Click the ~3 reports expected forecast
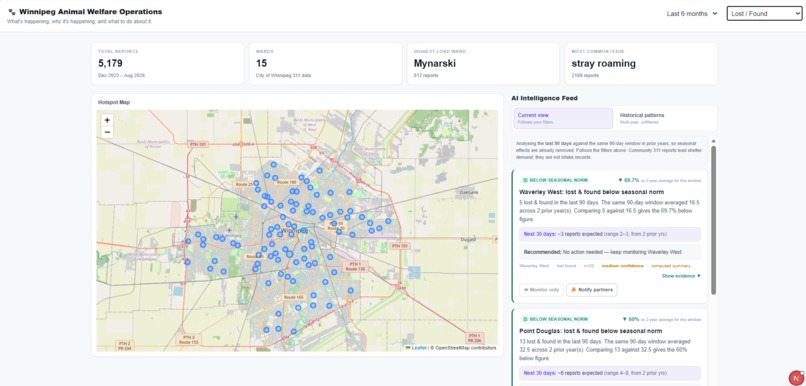806x386 pixels. (610, 234)
